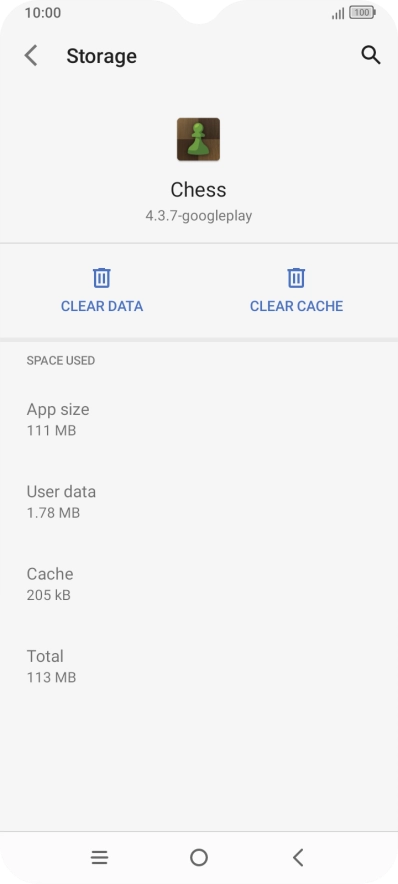
Task: Open the recent apps navigation icon
Action: tap(99, 858)
